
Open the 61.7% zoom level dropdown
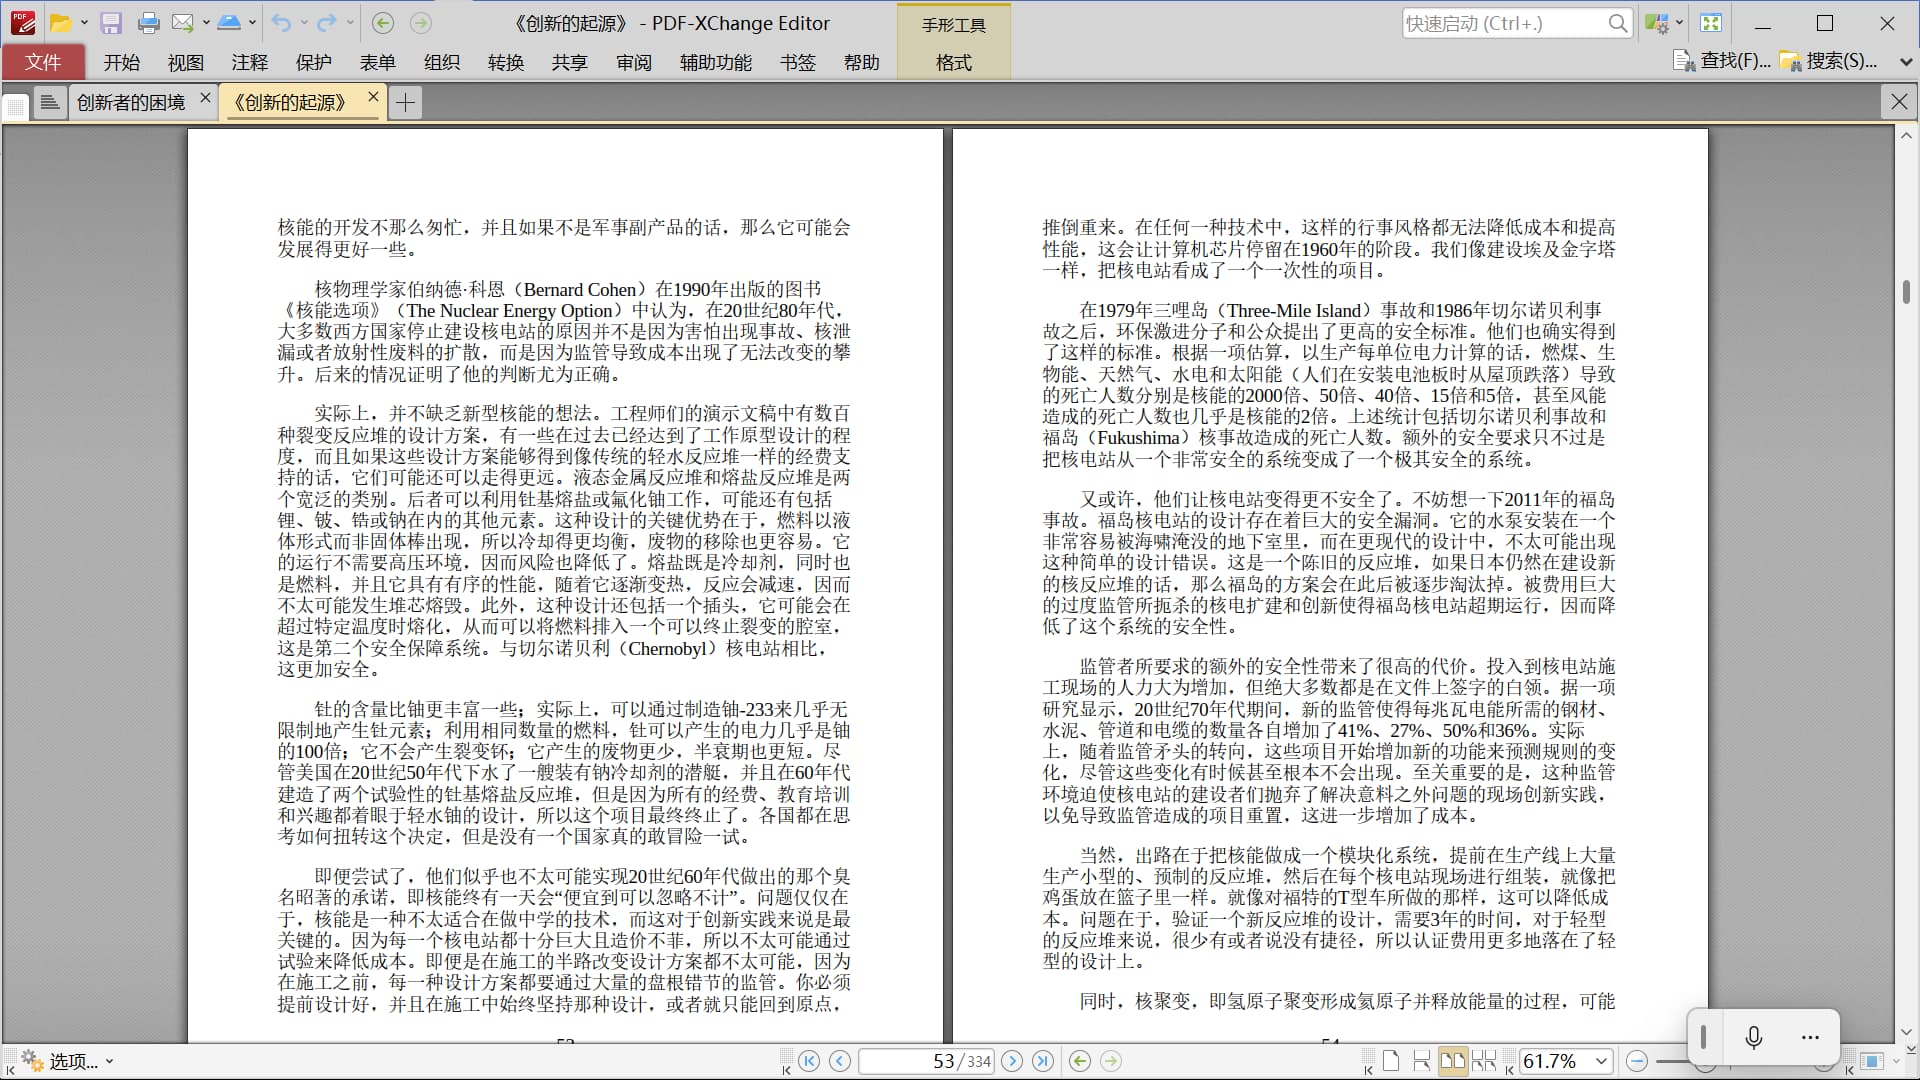1601,1061
